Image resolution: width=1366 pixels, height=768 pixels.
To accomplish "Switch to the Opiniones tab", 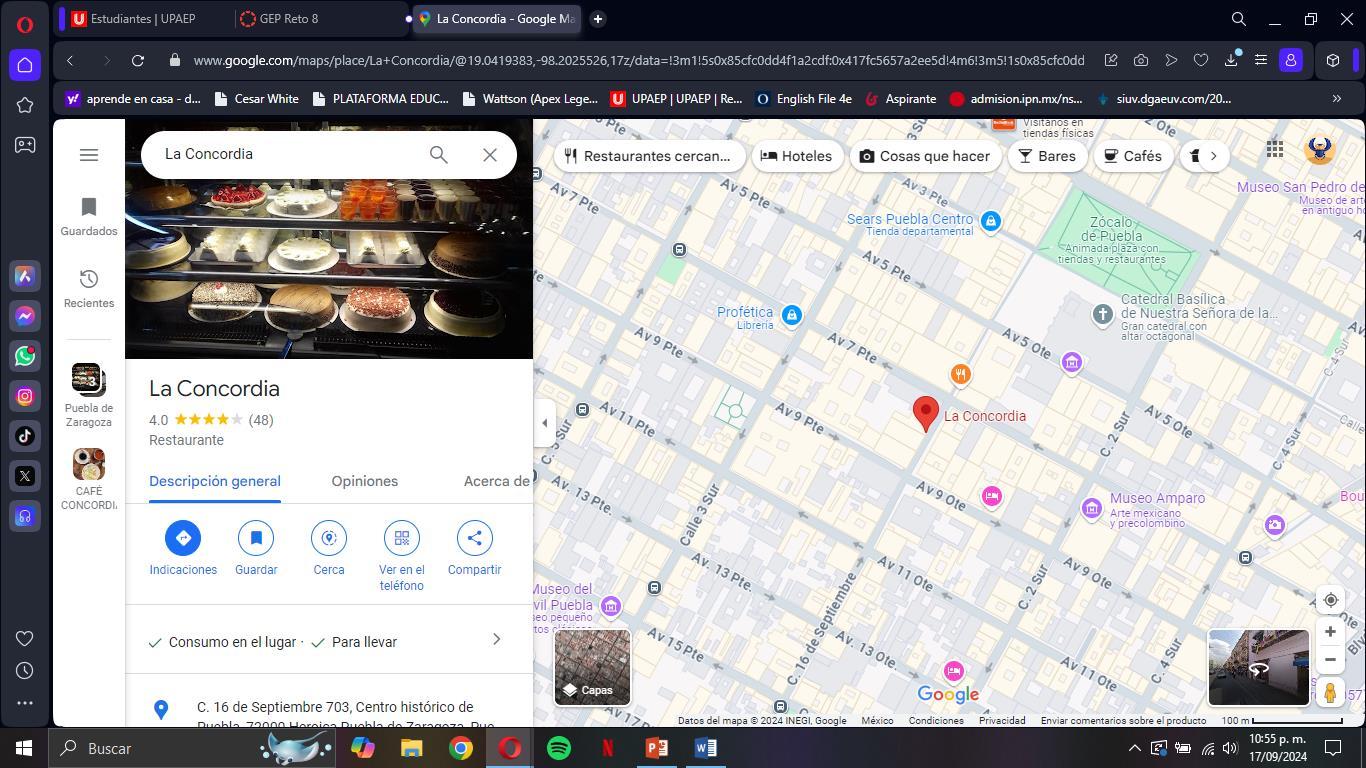I will (365, 481).
